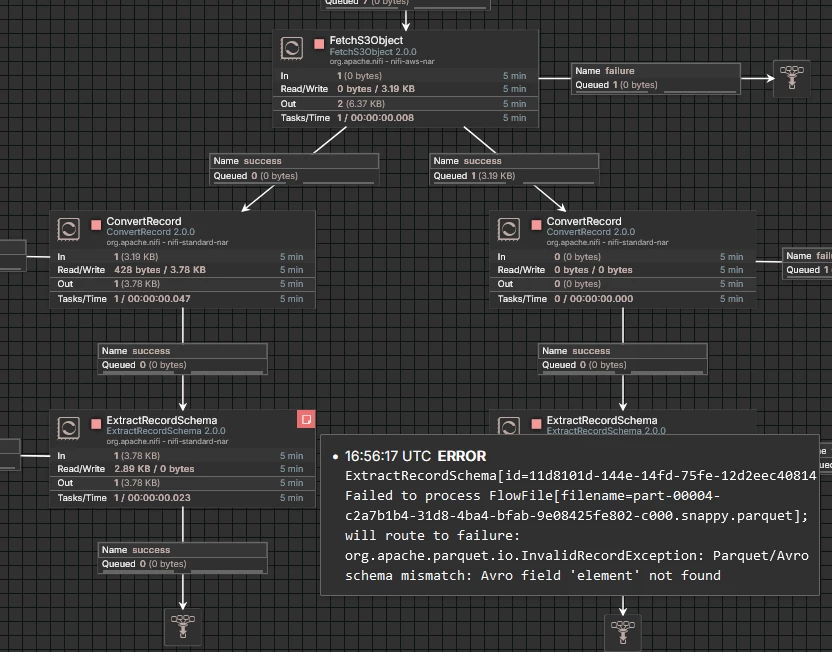The image size is (832, 652).
Task: Click the FetchS3Object processor icon
Action: point(292,48)
